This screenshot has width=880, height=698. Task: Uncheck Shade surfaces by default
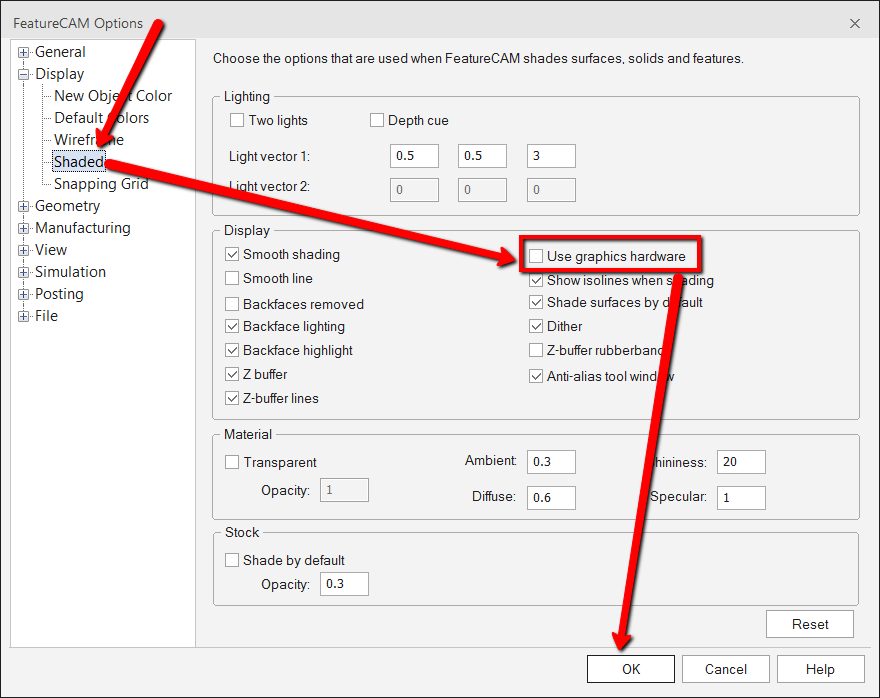coord(536,303)
